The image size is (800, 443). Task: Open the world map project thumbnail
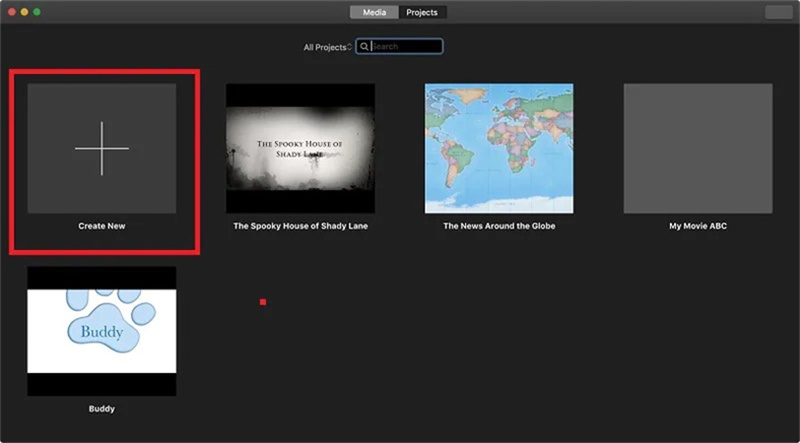[499, 148]
